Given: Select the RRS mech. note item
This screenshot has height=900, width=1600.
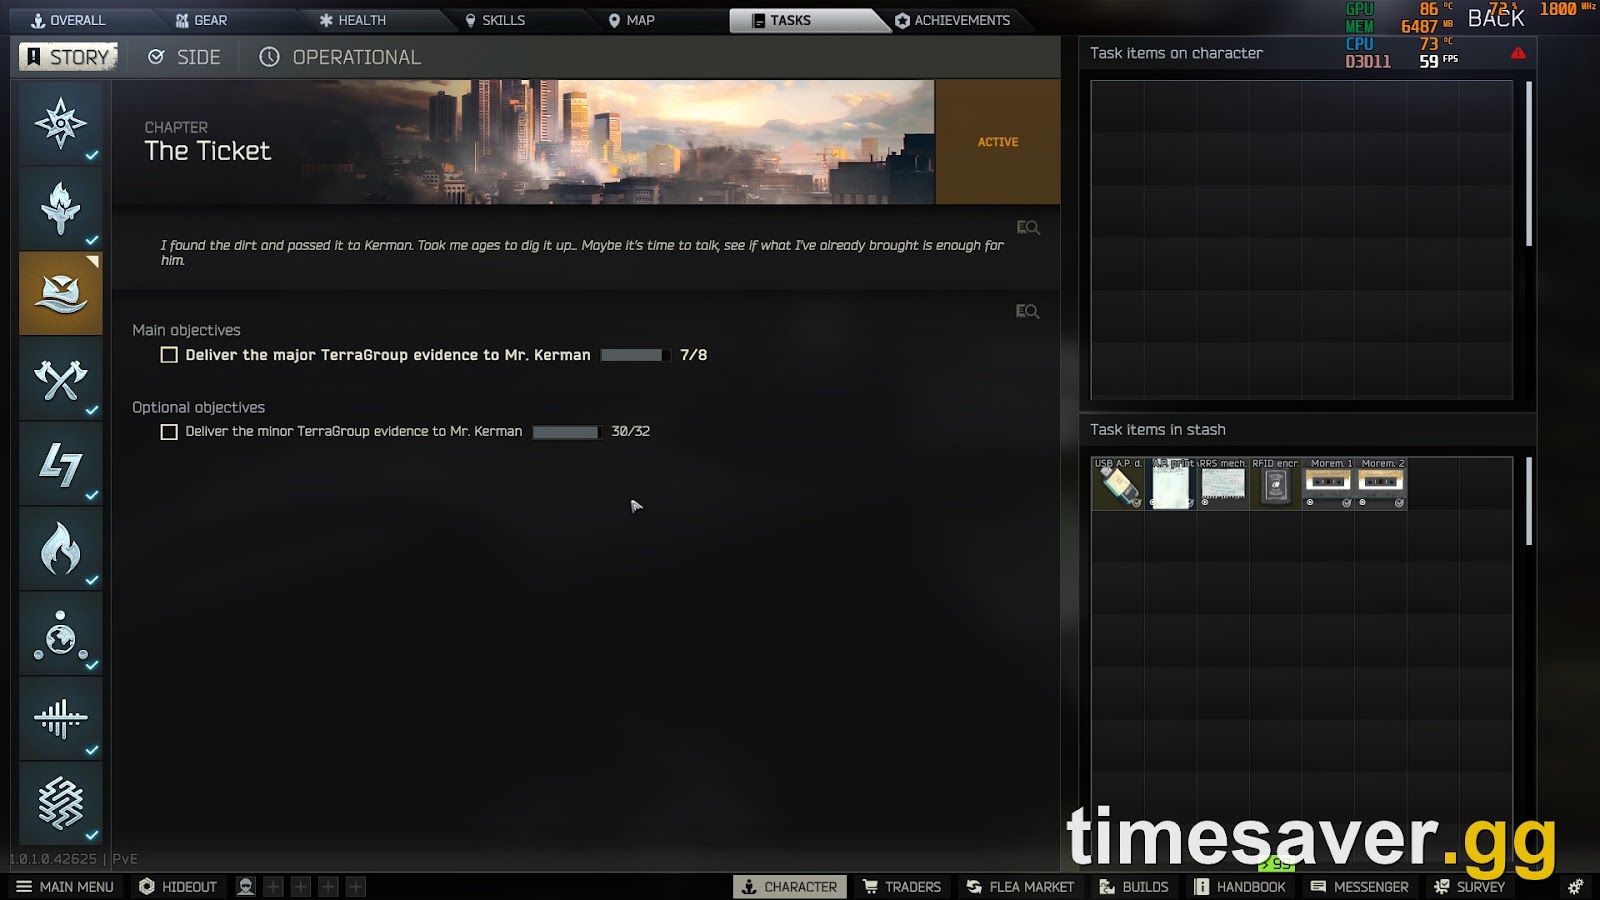Looking at the screenshot, I should point(1223,484).
